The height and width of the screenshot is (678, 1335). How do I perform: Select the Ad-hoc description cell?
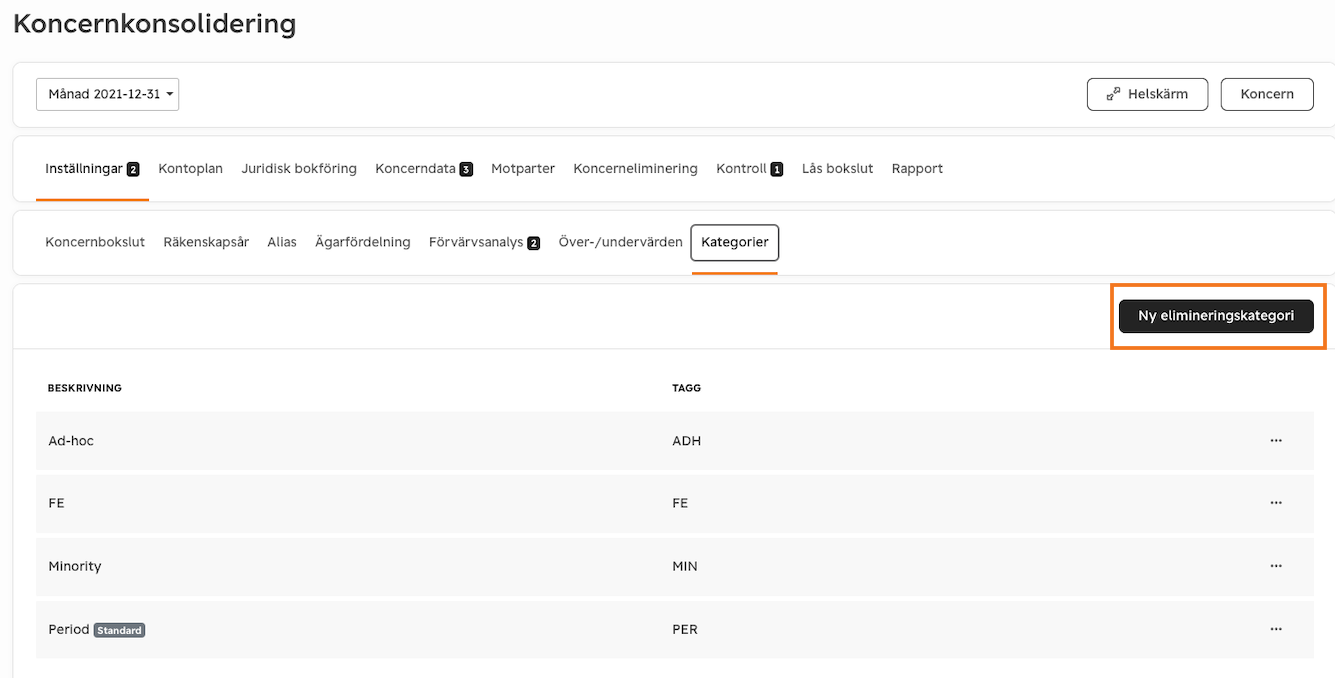coord(71,440)
